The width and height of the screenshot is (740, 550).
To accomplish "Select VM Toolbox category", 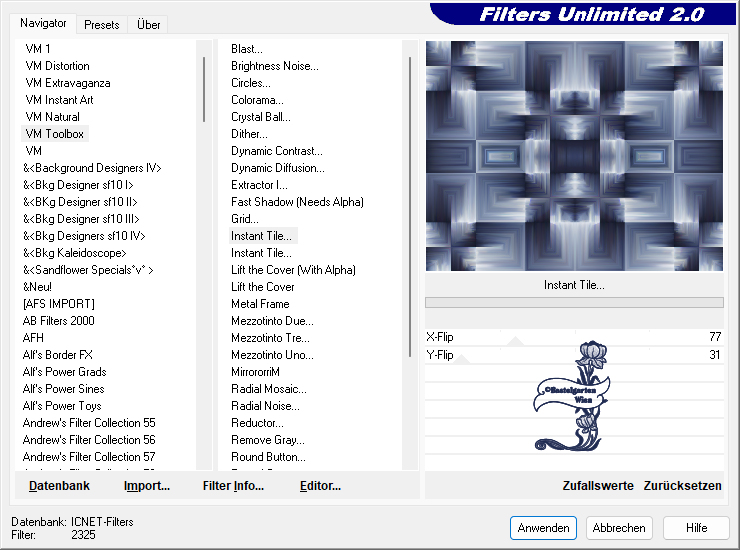I will click(x=55, y=134).
